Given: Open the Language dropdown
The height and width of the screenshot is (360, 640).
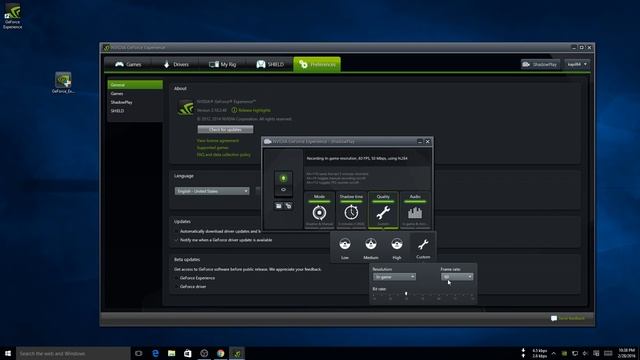Looking at the screenshot, I should click(212, 191).
